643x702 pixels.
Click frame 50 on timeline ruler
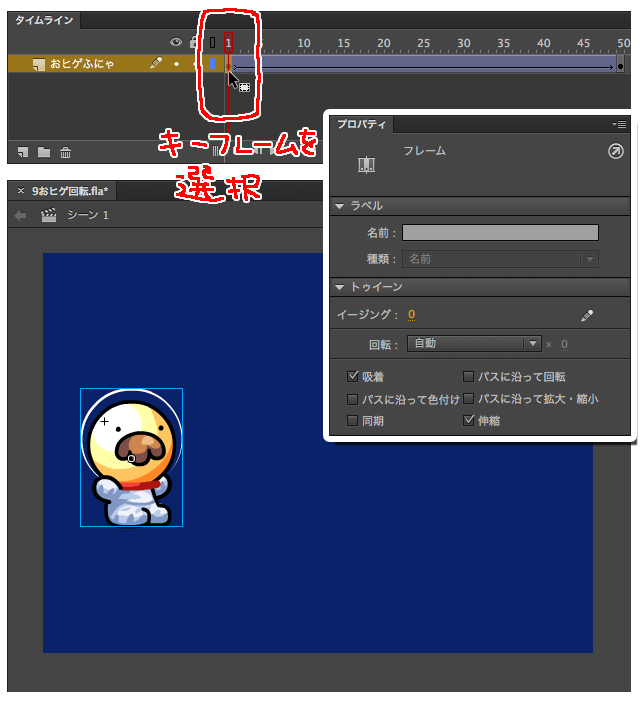[x=623, y=43]
